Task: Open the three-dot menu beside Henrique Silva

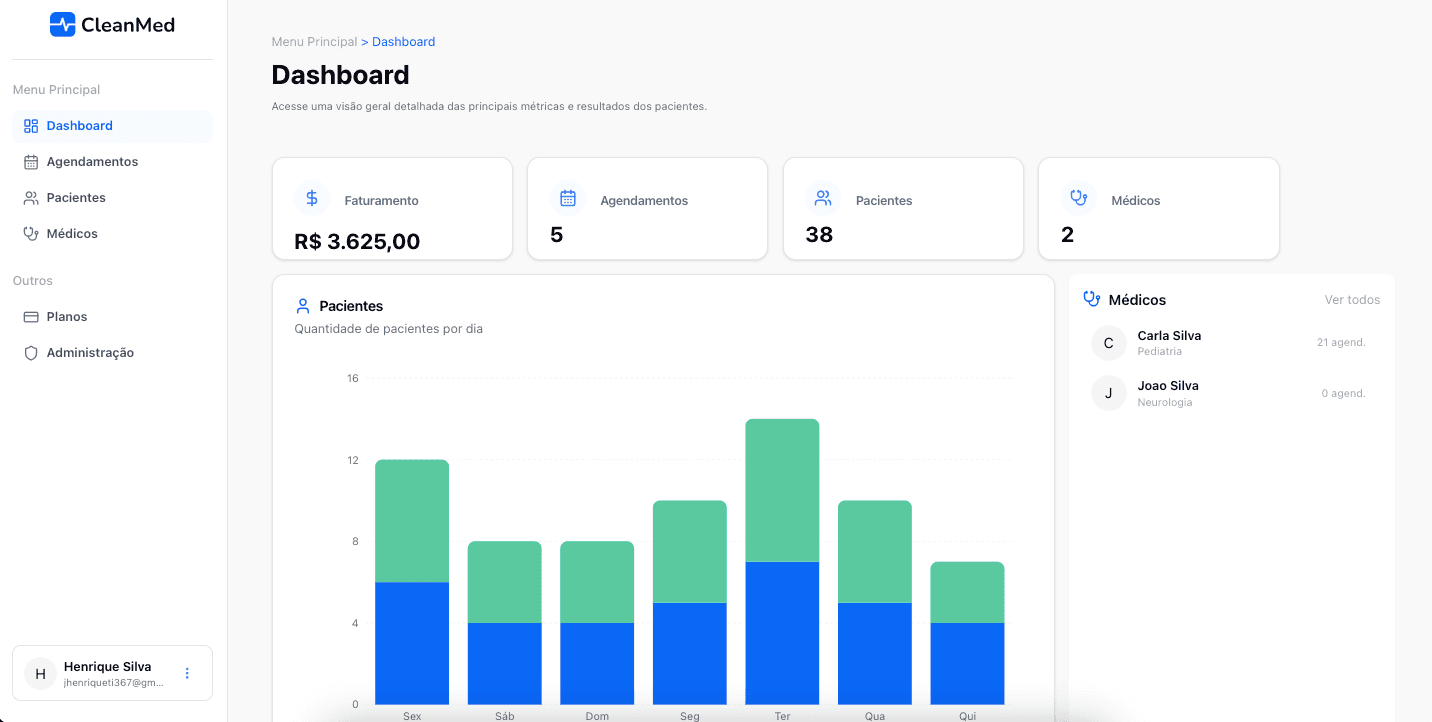Action: (187, 673)
